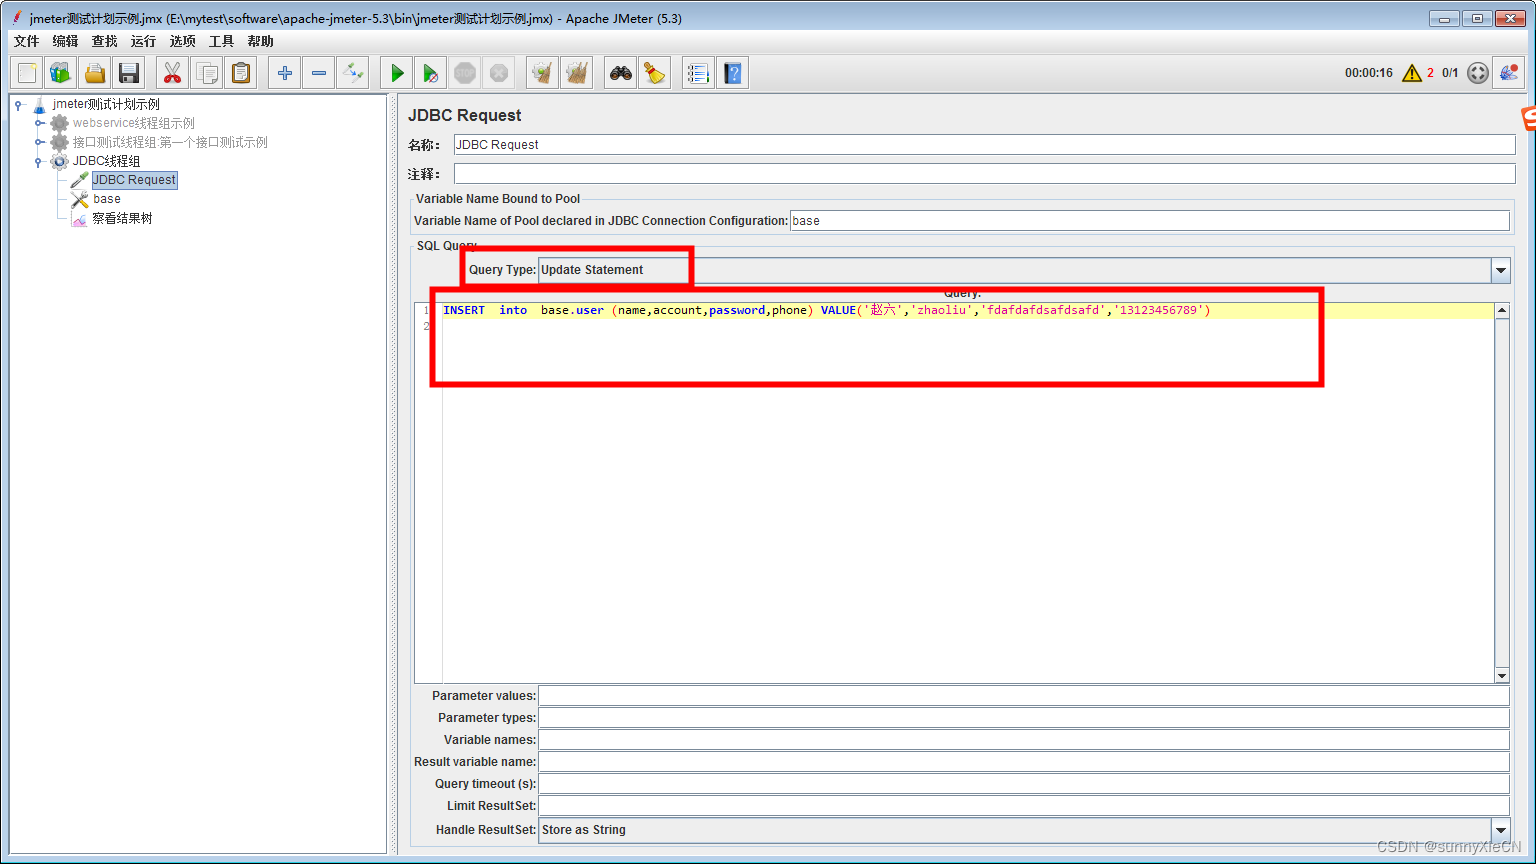The width and height of the screenshot is (1536, 864).
Task: Start test with no pauses icon
Action: click(x=431, y=73)
